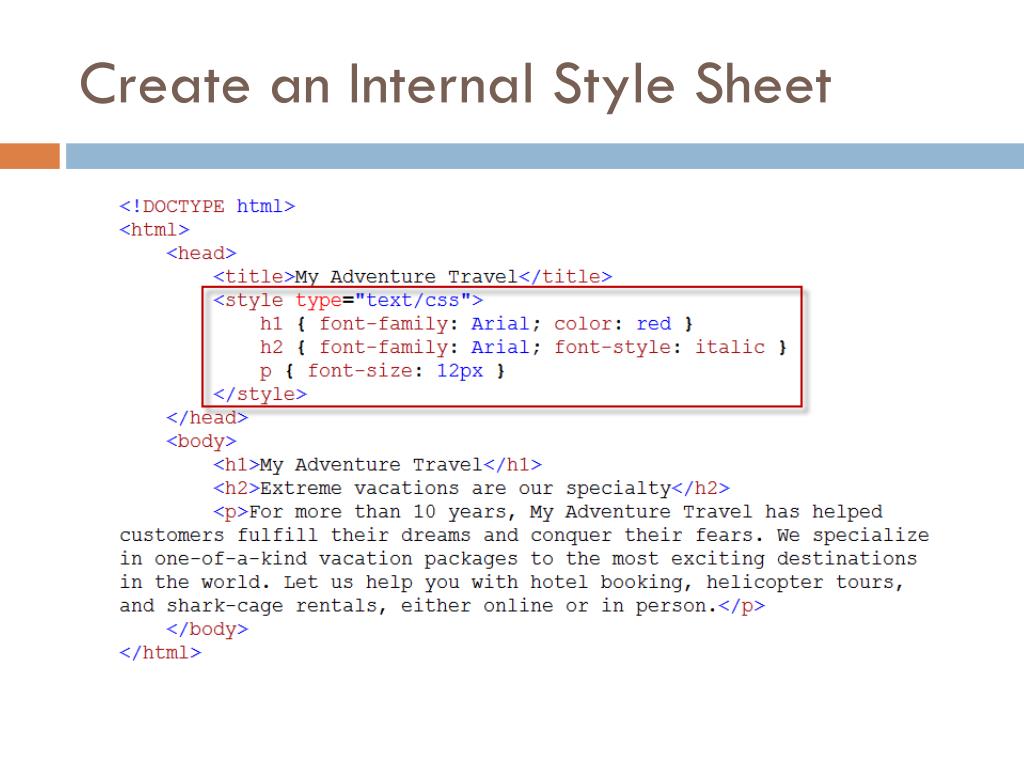Click the closing '</html>' tag

point(160,653)
